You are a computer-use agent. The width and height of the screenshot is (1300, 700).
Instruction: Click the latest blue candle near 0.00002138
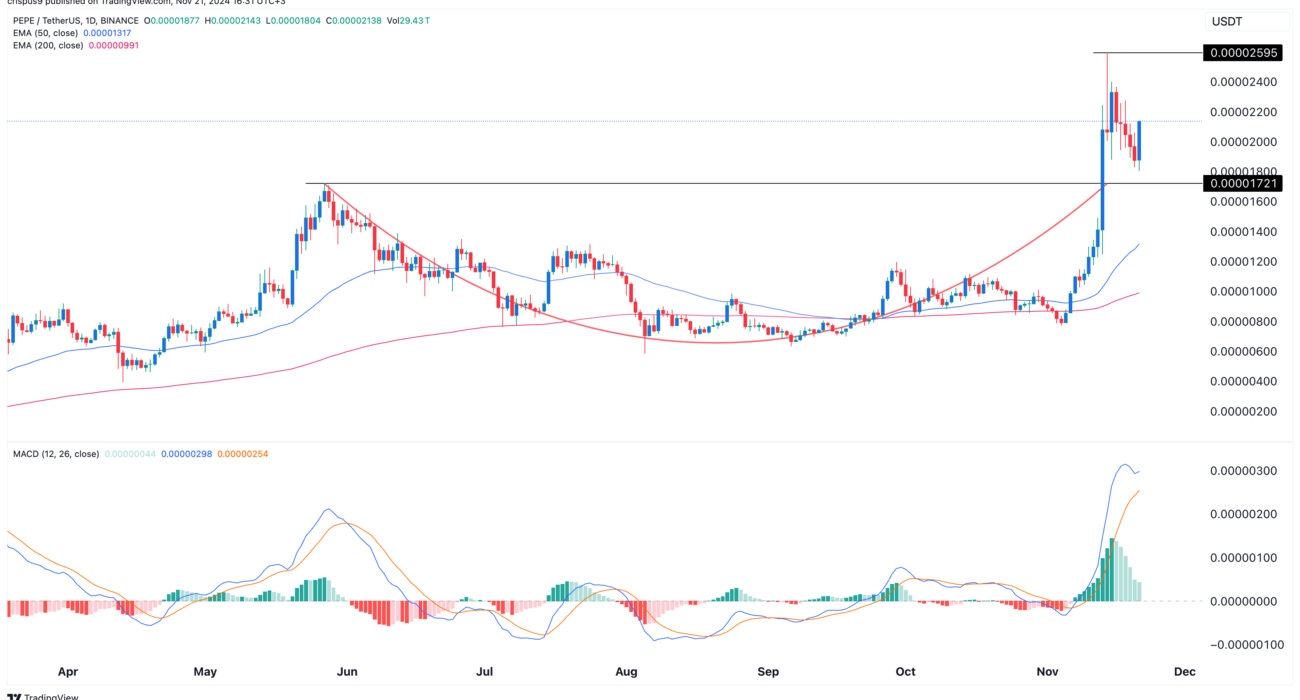1140,140
